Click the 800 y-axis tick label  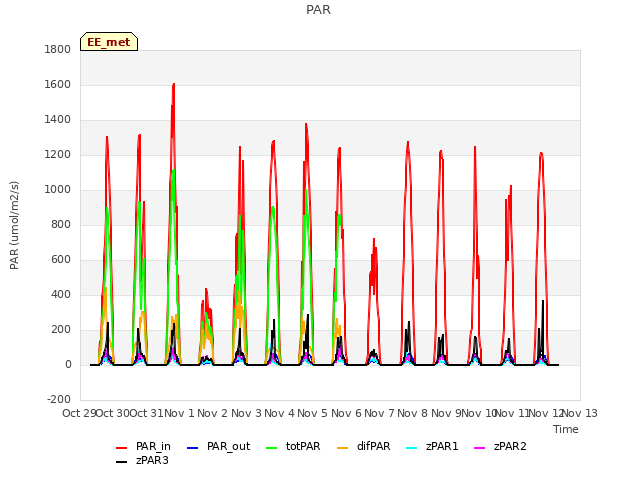(61, 224)
